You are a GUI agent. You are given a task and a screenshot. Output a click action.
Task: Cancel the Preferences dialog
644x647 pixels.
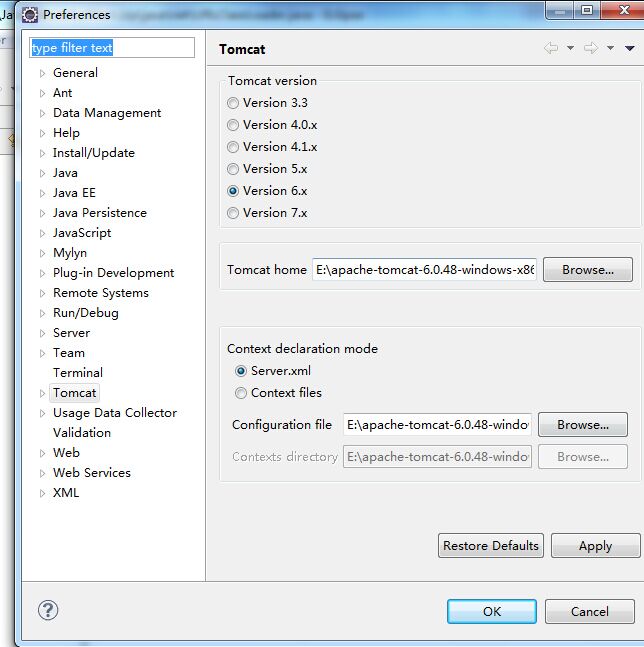pos(590,612)
